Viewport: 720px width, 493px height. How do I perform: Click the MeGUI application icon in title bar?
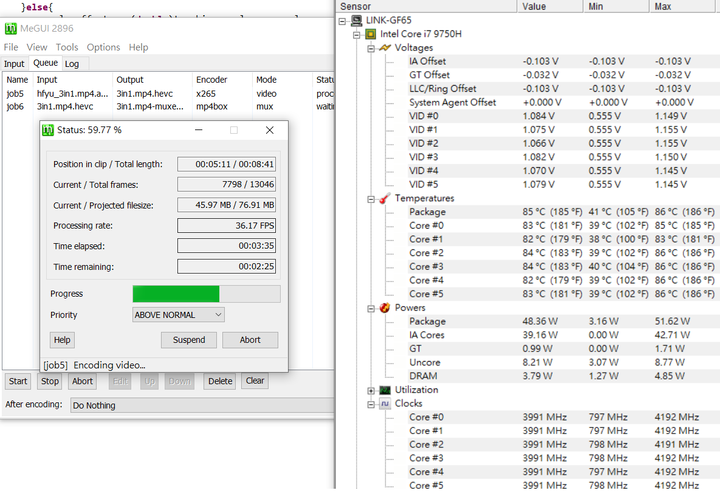point(11,28)
